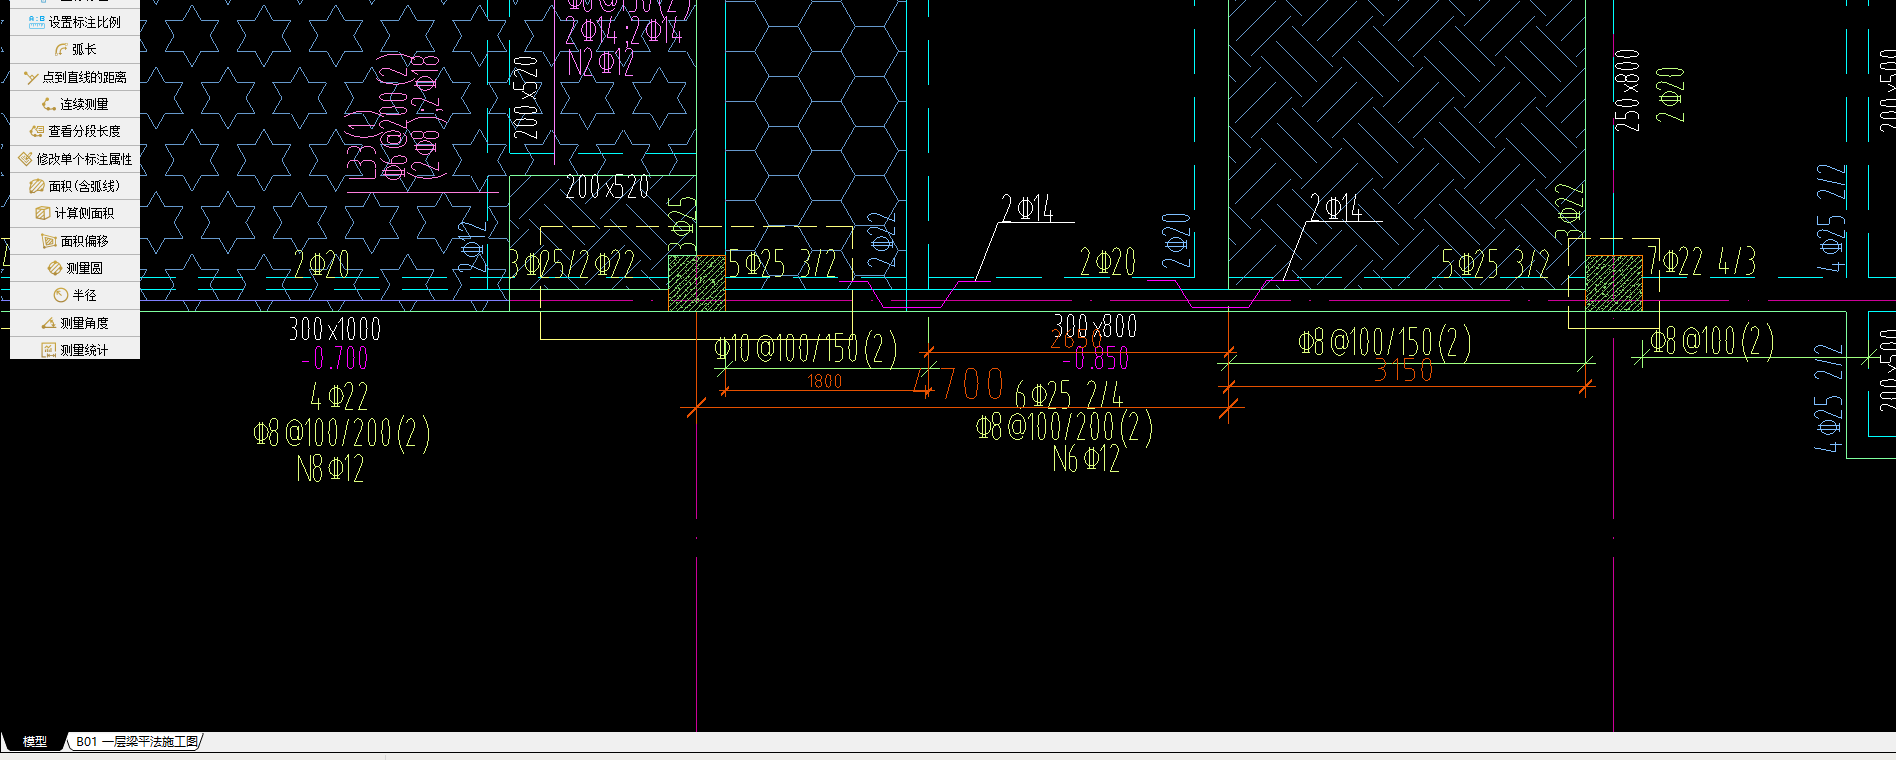Select the -0.850 elevation annotation

coord(1095,358)
